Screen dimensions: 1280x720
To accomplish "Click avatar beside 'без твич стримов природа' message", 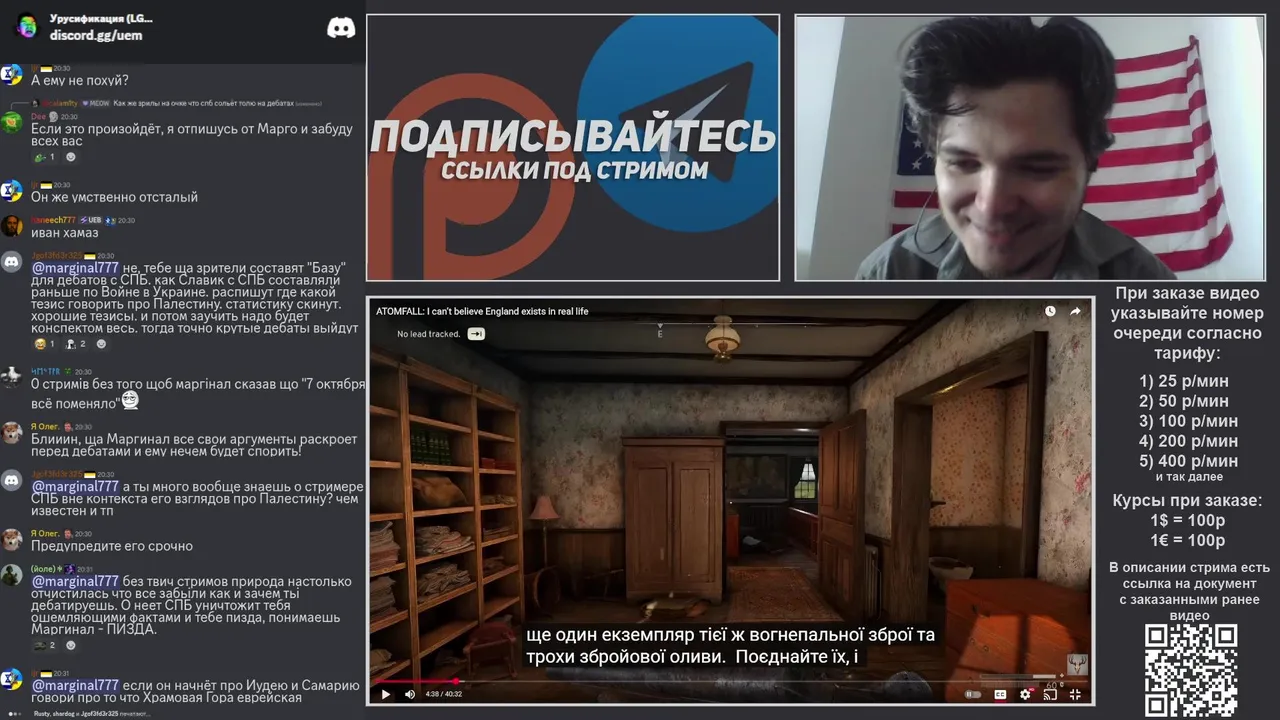I will [x=11, y=575].
